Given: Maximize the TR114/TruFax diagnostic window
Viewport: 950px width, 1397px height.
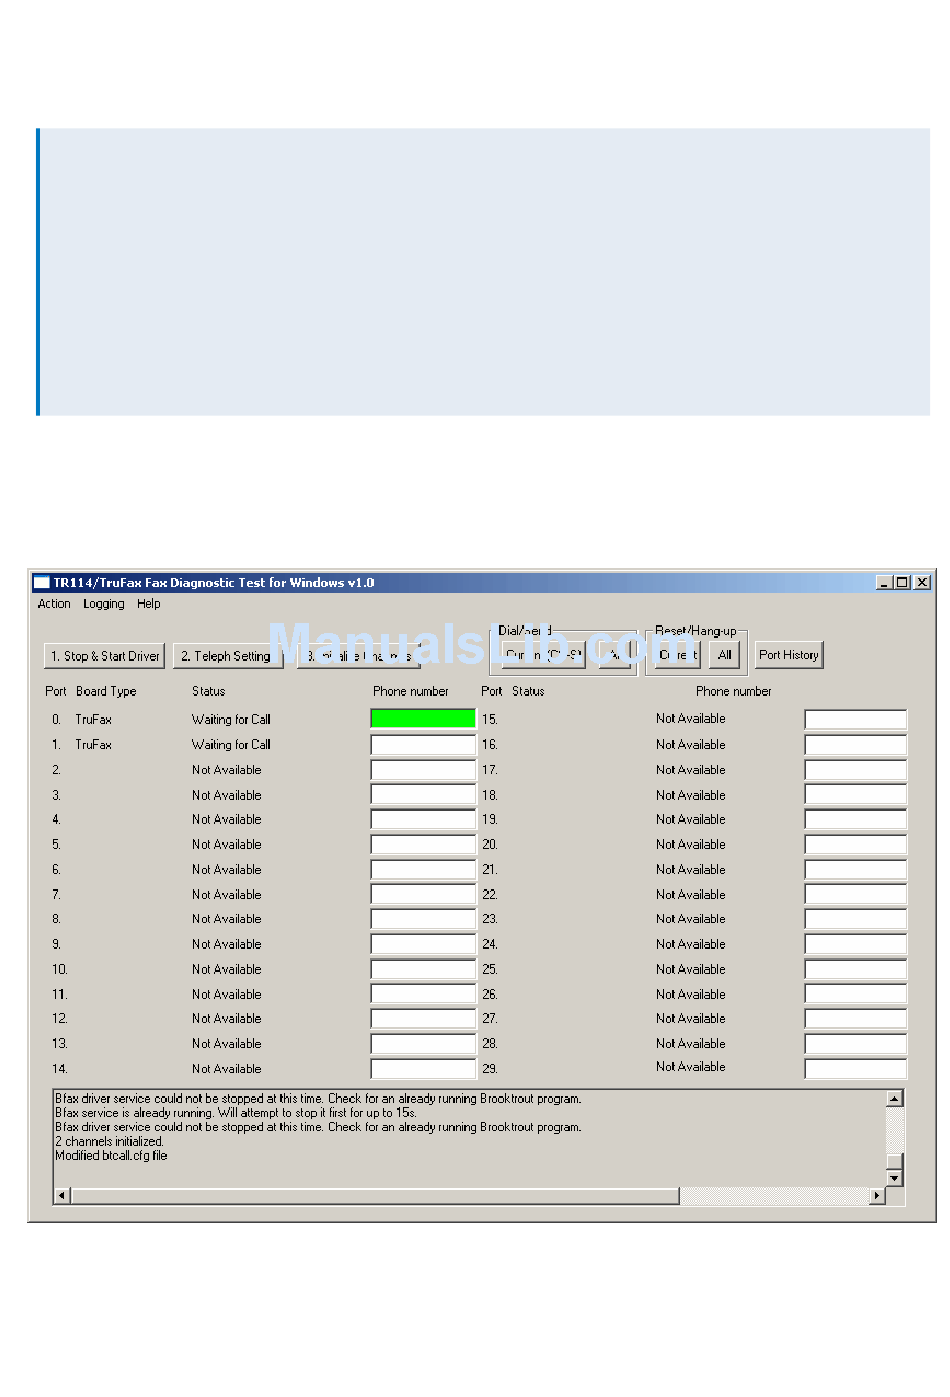Looking at the screenshot, I should pyautogui.click(x=902, y=582).
